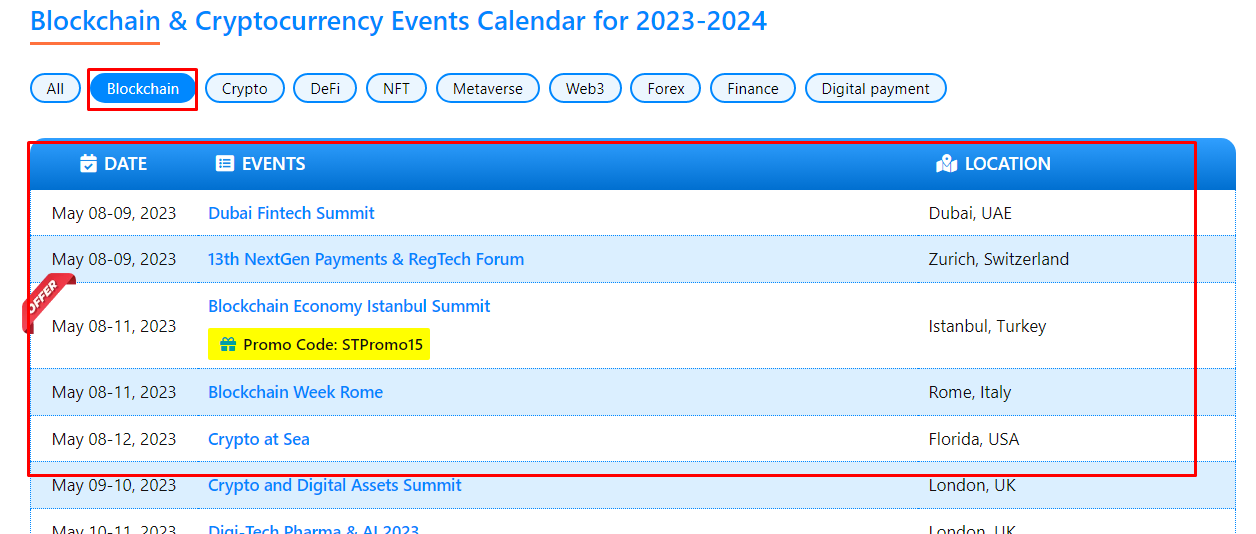1256x534 pixels.
Task: Select the All filter pill
Action: (x=55, y=89)
